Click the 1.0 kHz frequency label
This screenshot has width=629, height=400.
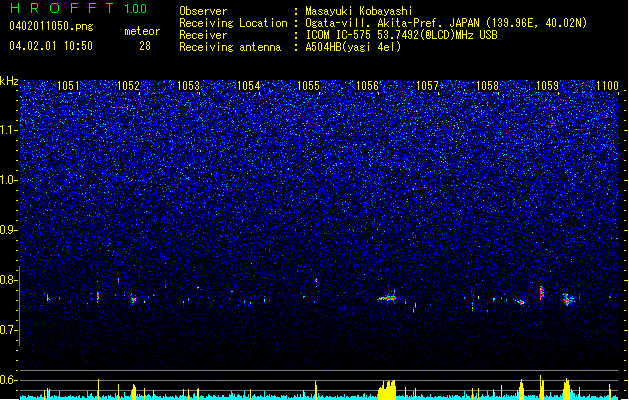pos(9,180)
